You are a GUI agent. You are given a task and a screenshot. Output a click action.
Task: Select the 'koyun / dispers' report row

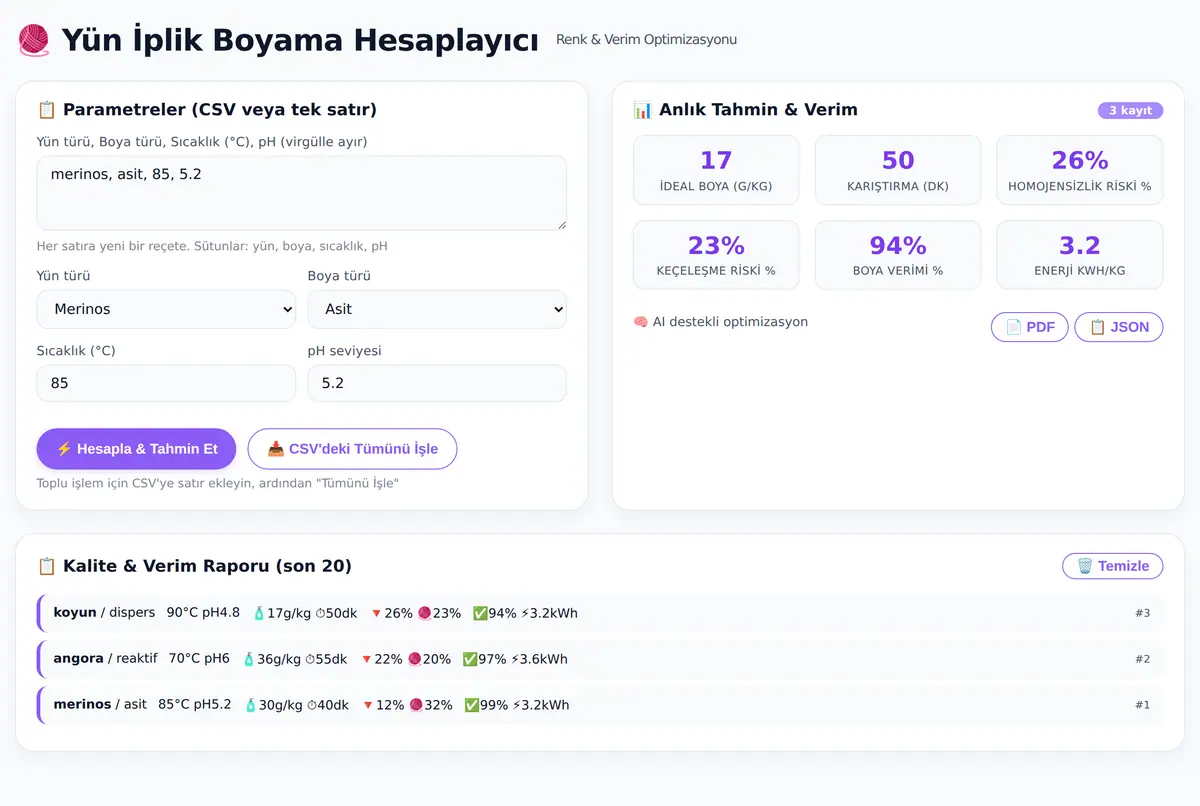click(600, 613)
